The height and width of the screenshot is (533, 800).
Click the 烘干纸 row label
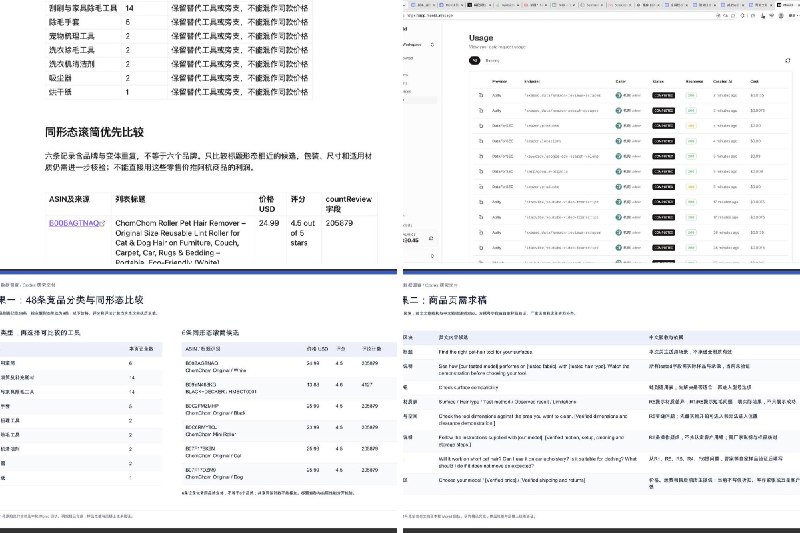tap(60, 92)
